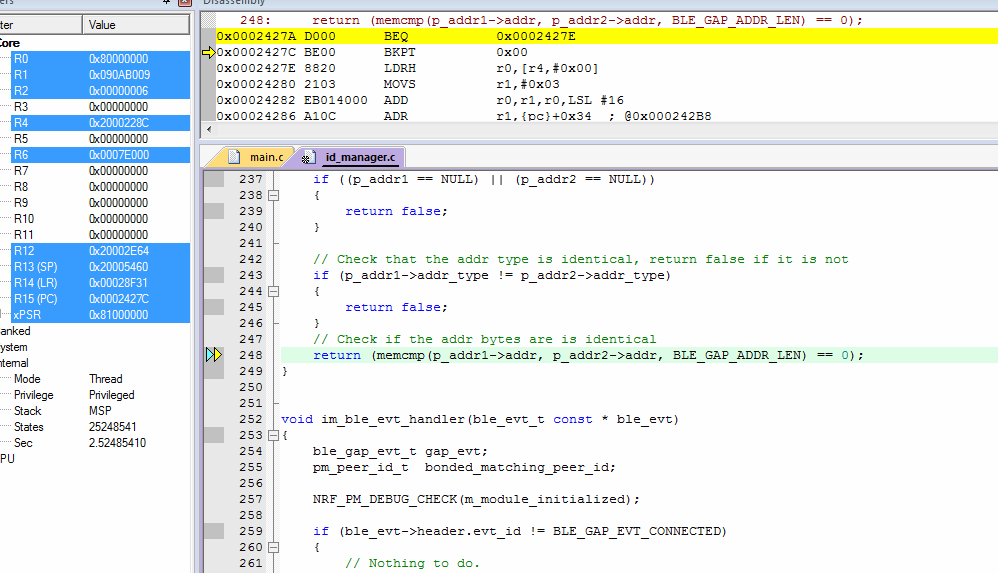Click PC value 0x0002427C
Image resolution: width=998 pixels, height=573 pixels.
point(118,299)
